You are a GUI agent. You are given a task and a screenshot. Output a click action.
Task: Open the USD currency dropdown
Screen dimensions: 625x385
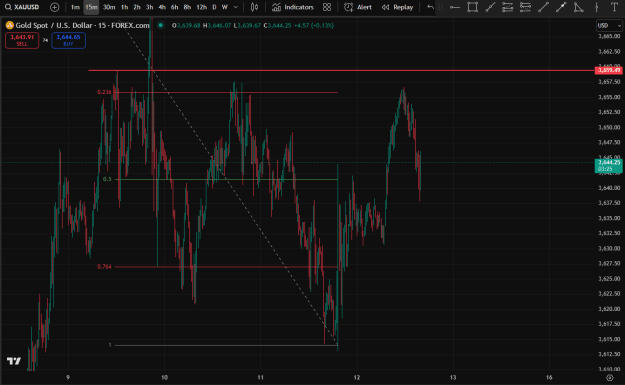pos(609,26)
